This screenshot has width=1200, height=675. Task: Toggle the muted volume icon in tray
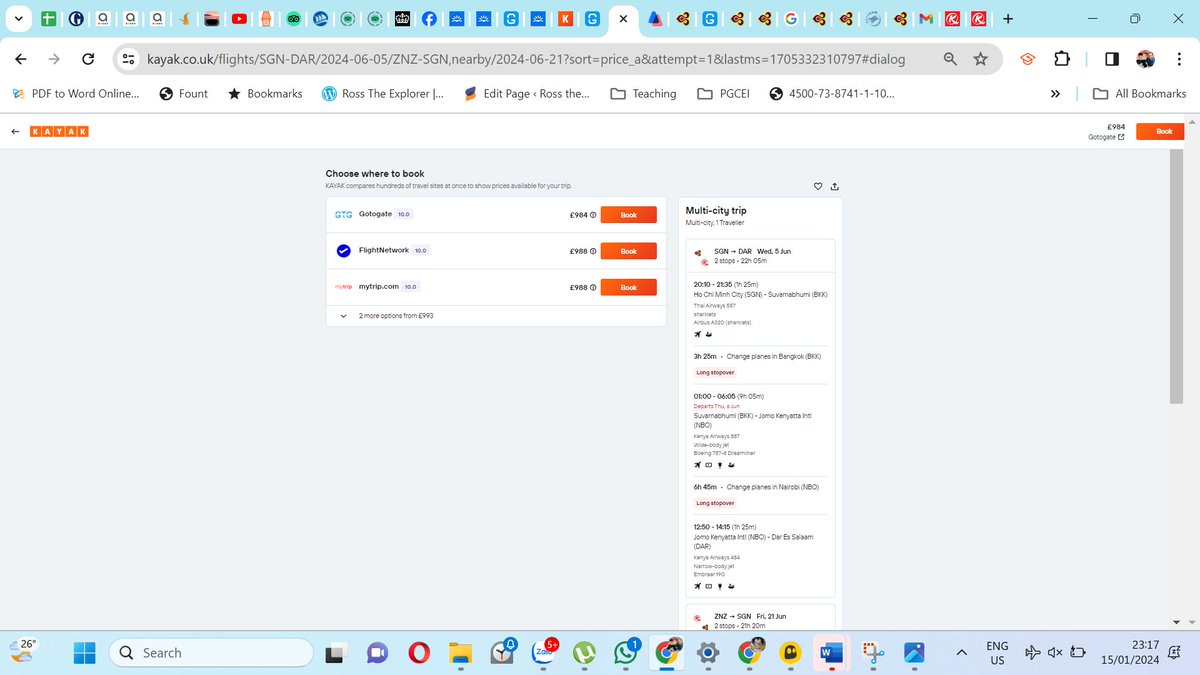point(1055,653)
